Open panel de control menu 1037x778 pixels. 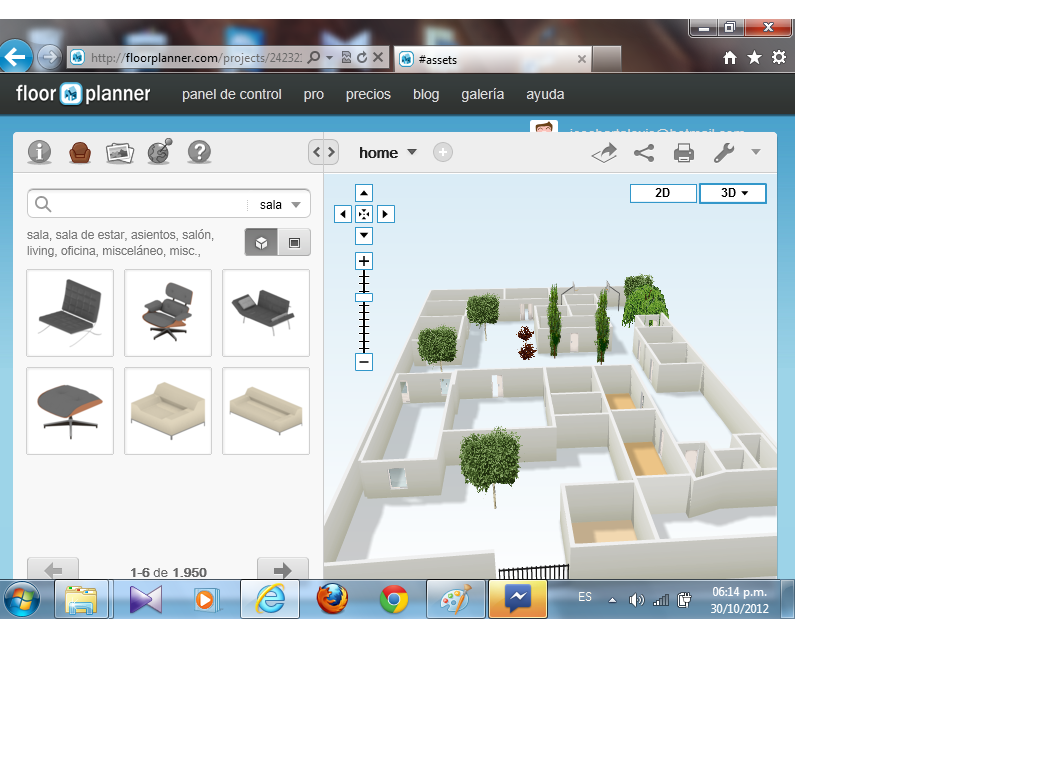tap(231, 95)
